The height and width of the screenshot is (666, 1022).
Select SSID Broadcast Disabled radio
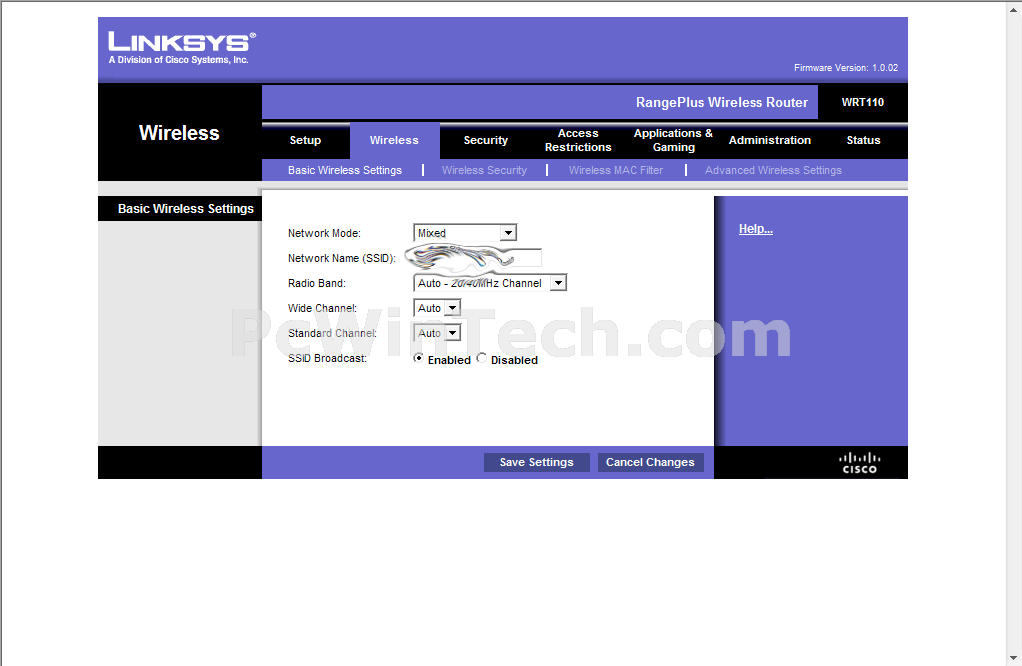(482, 358)
